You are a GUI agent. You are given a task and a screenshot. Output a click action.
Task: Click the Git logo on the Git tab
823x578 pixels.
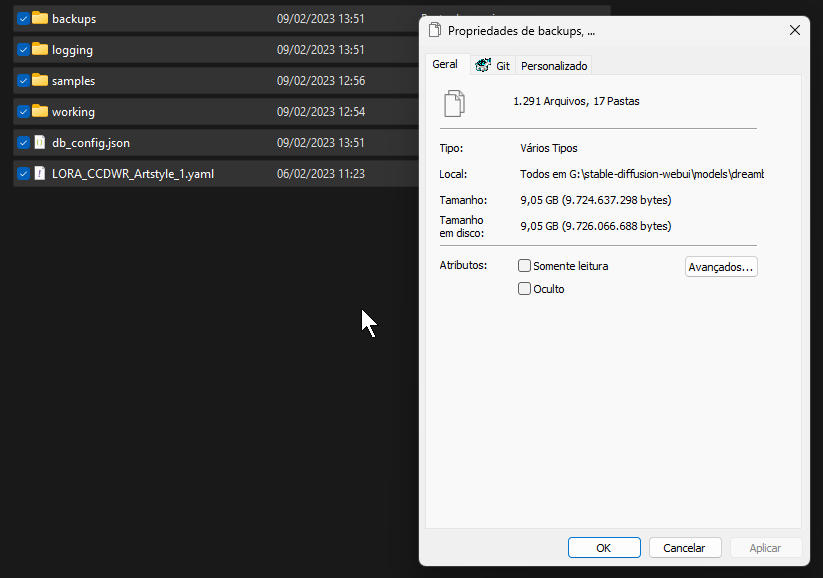pyautogui.click(x=481, y=64)
